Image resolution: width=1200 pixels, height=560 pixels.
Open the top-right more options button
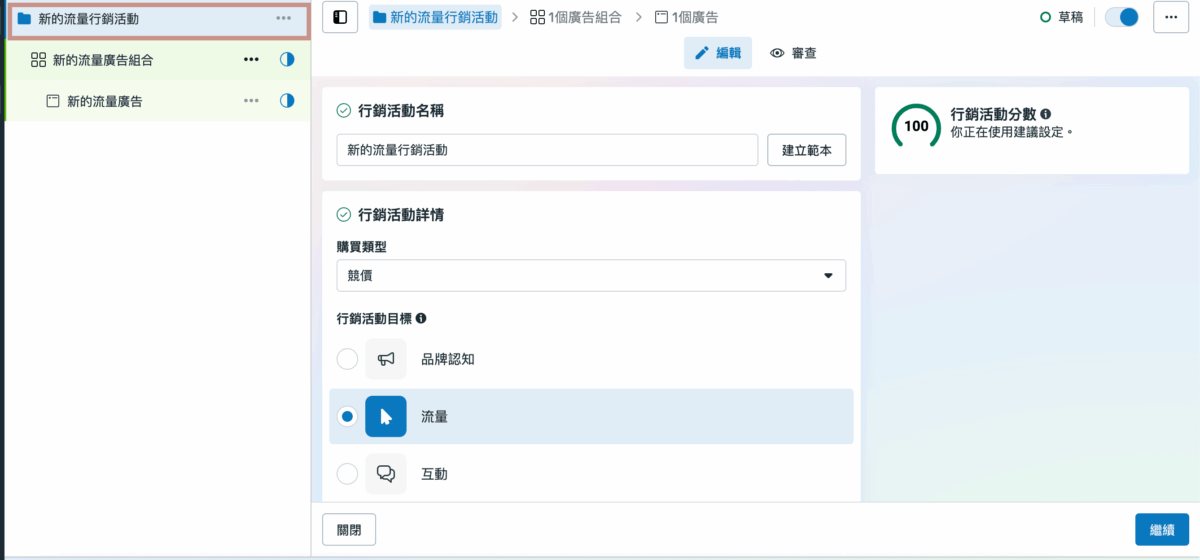[x=1171, y=17]
